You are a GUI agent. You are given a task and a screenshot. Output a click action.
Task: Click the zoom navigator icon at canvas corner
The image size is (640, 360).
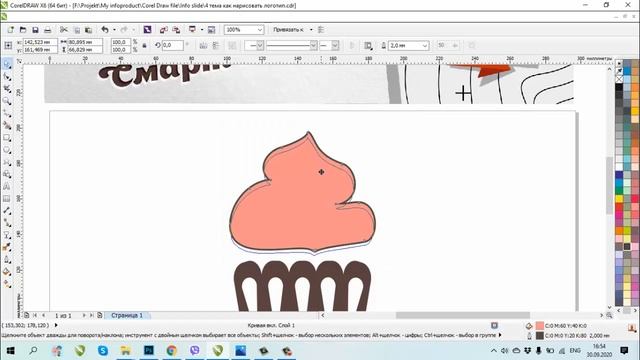[609, 316]
